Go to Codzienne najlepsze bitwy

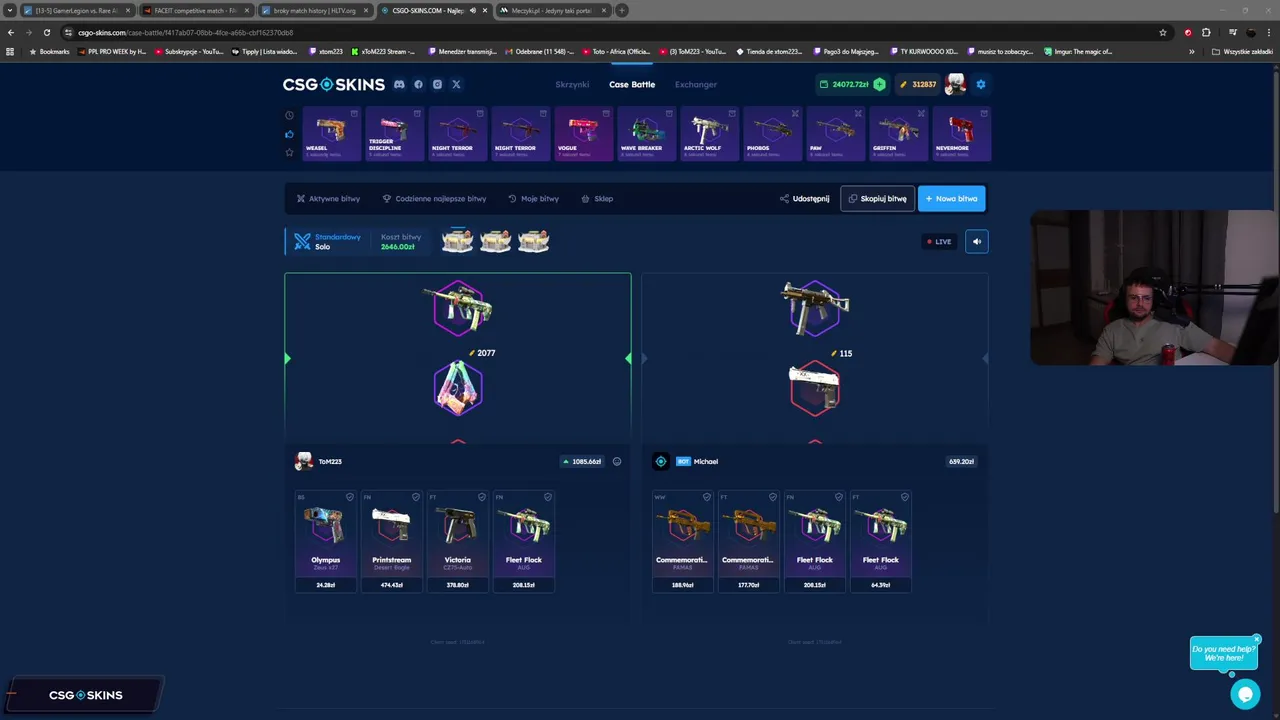(x=434, y=198)
